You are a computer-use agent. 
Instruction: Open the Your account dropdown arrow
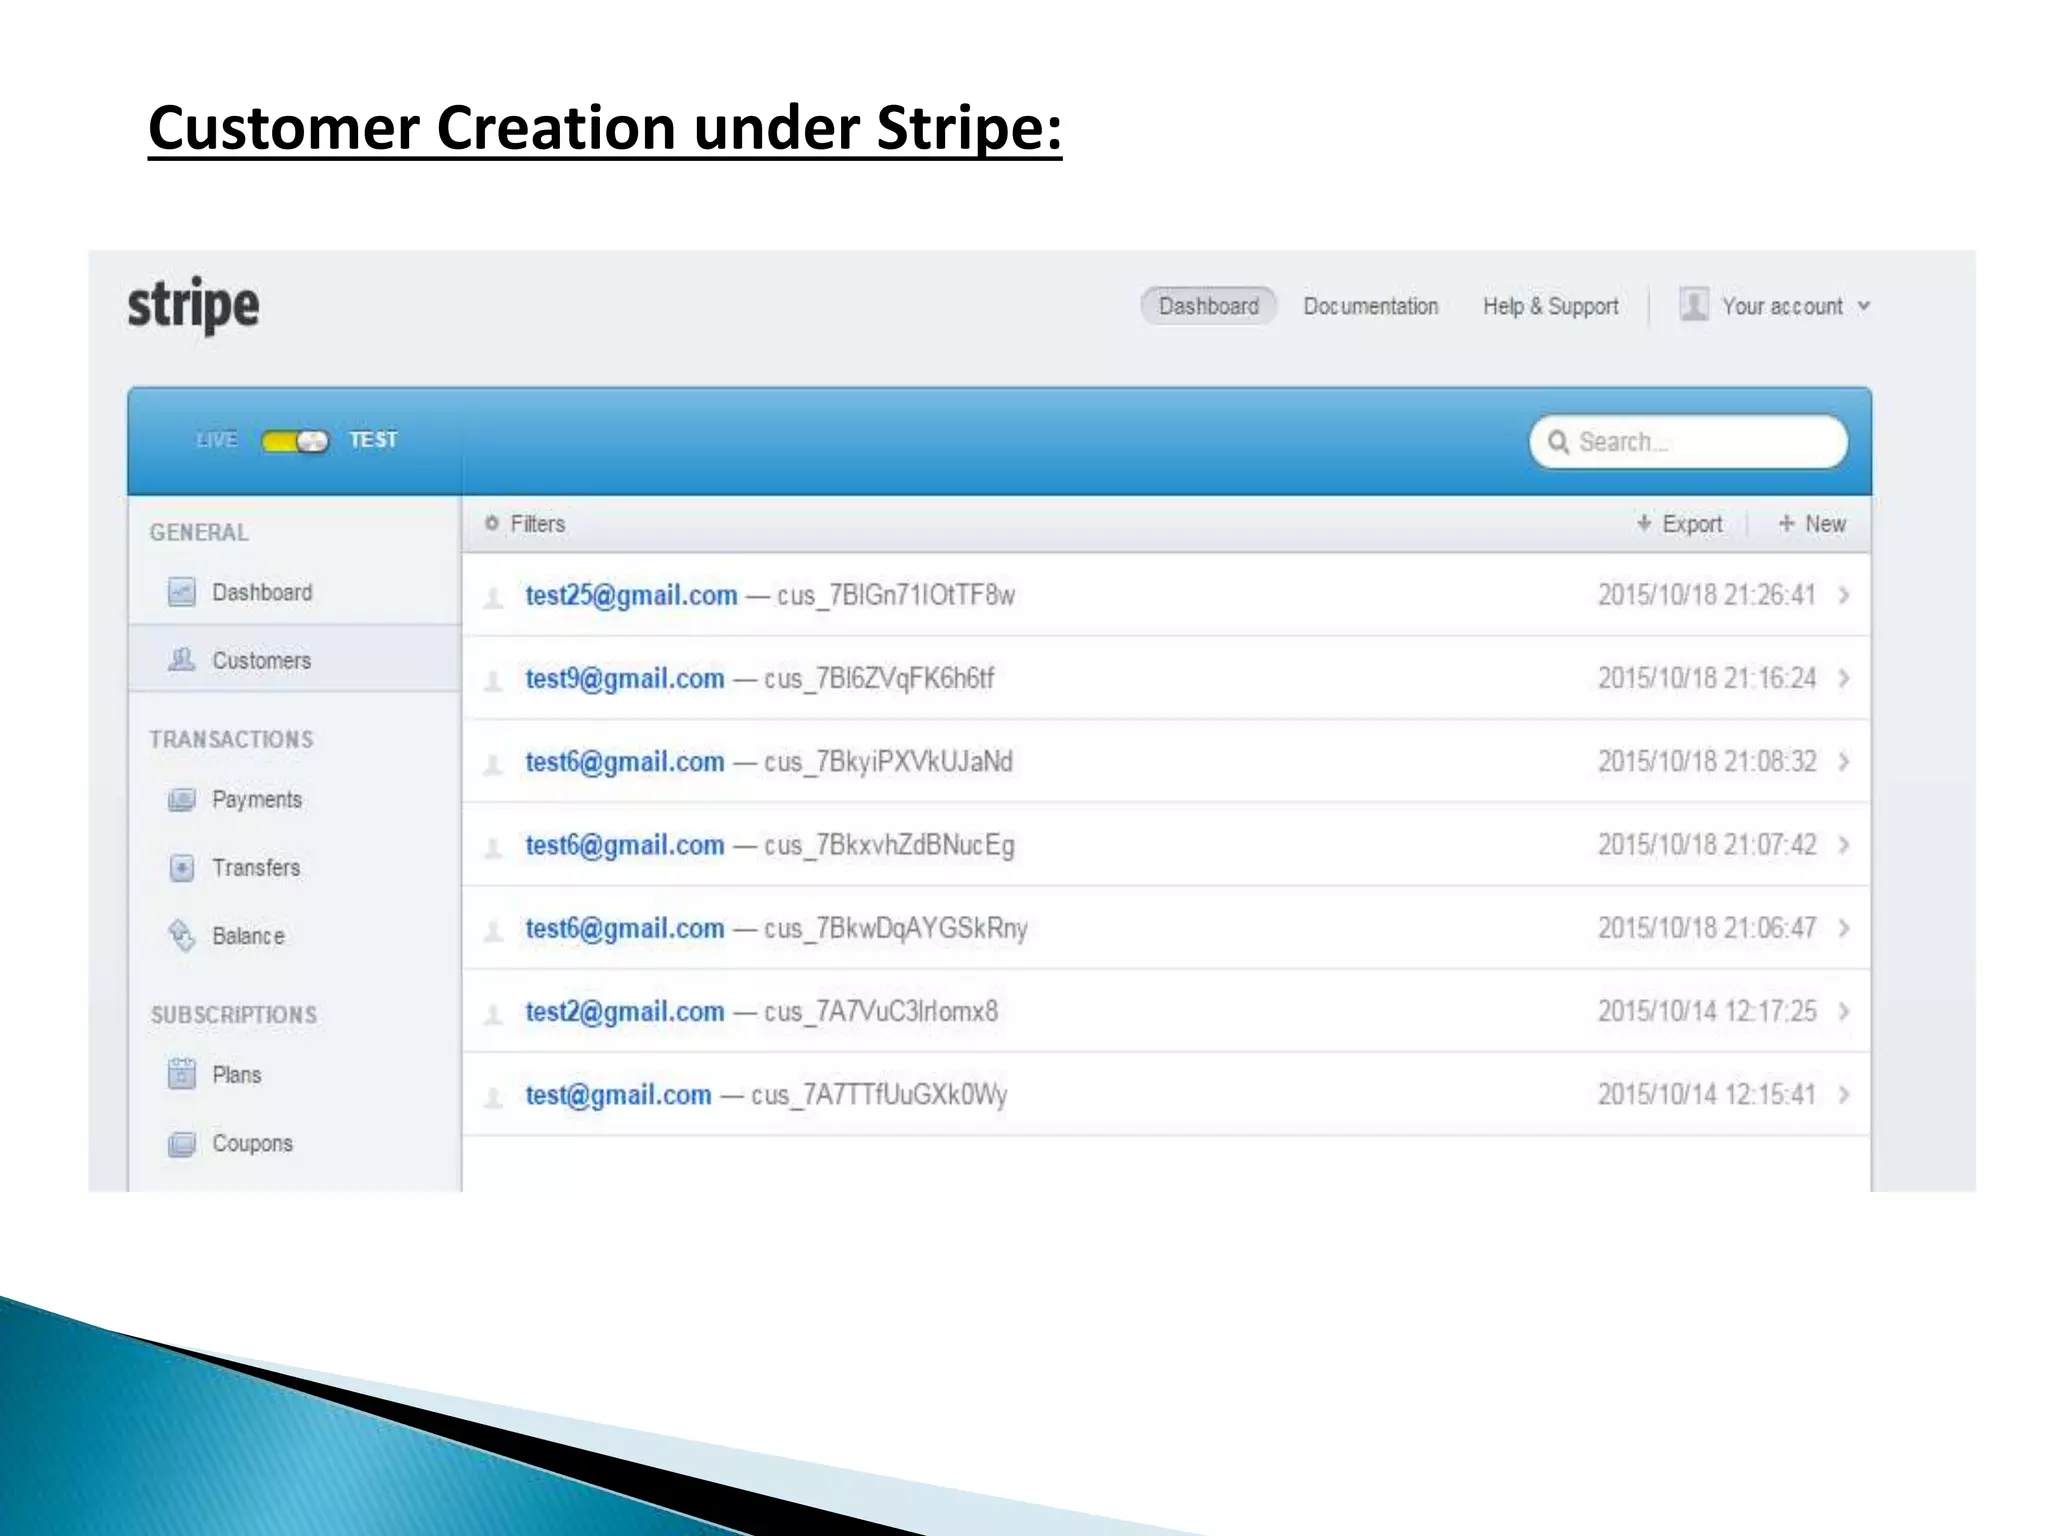1864,306
